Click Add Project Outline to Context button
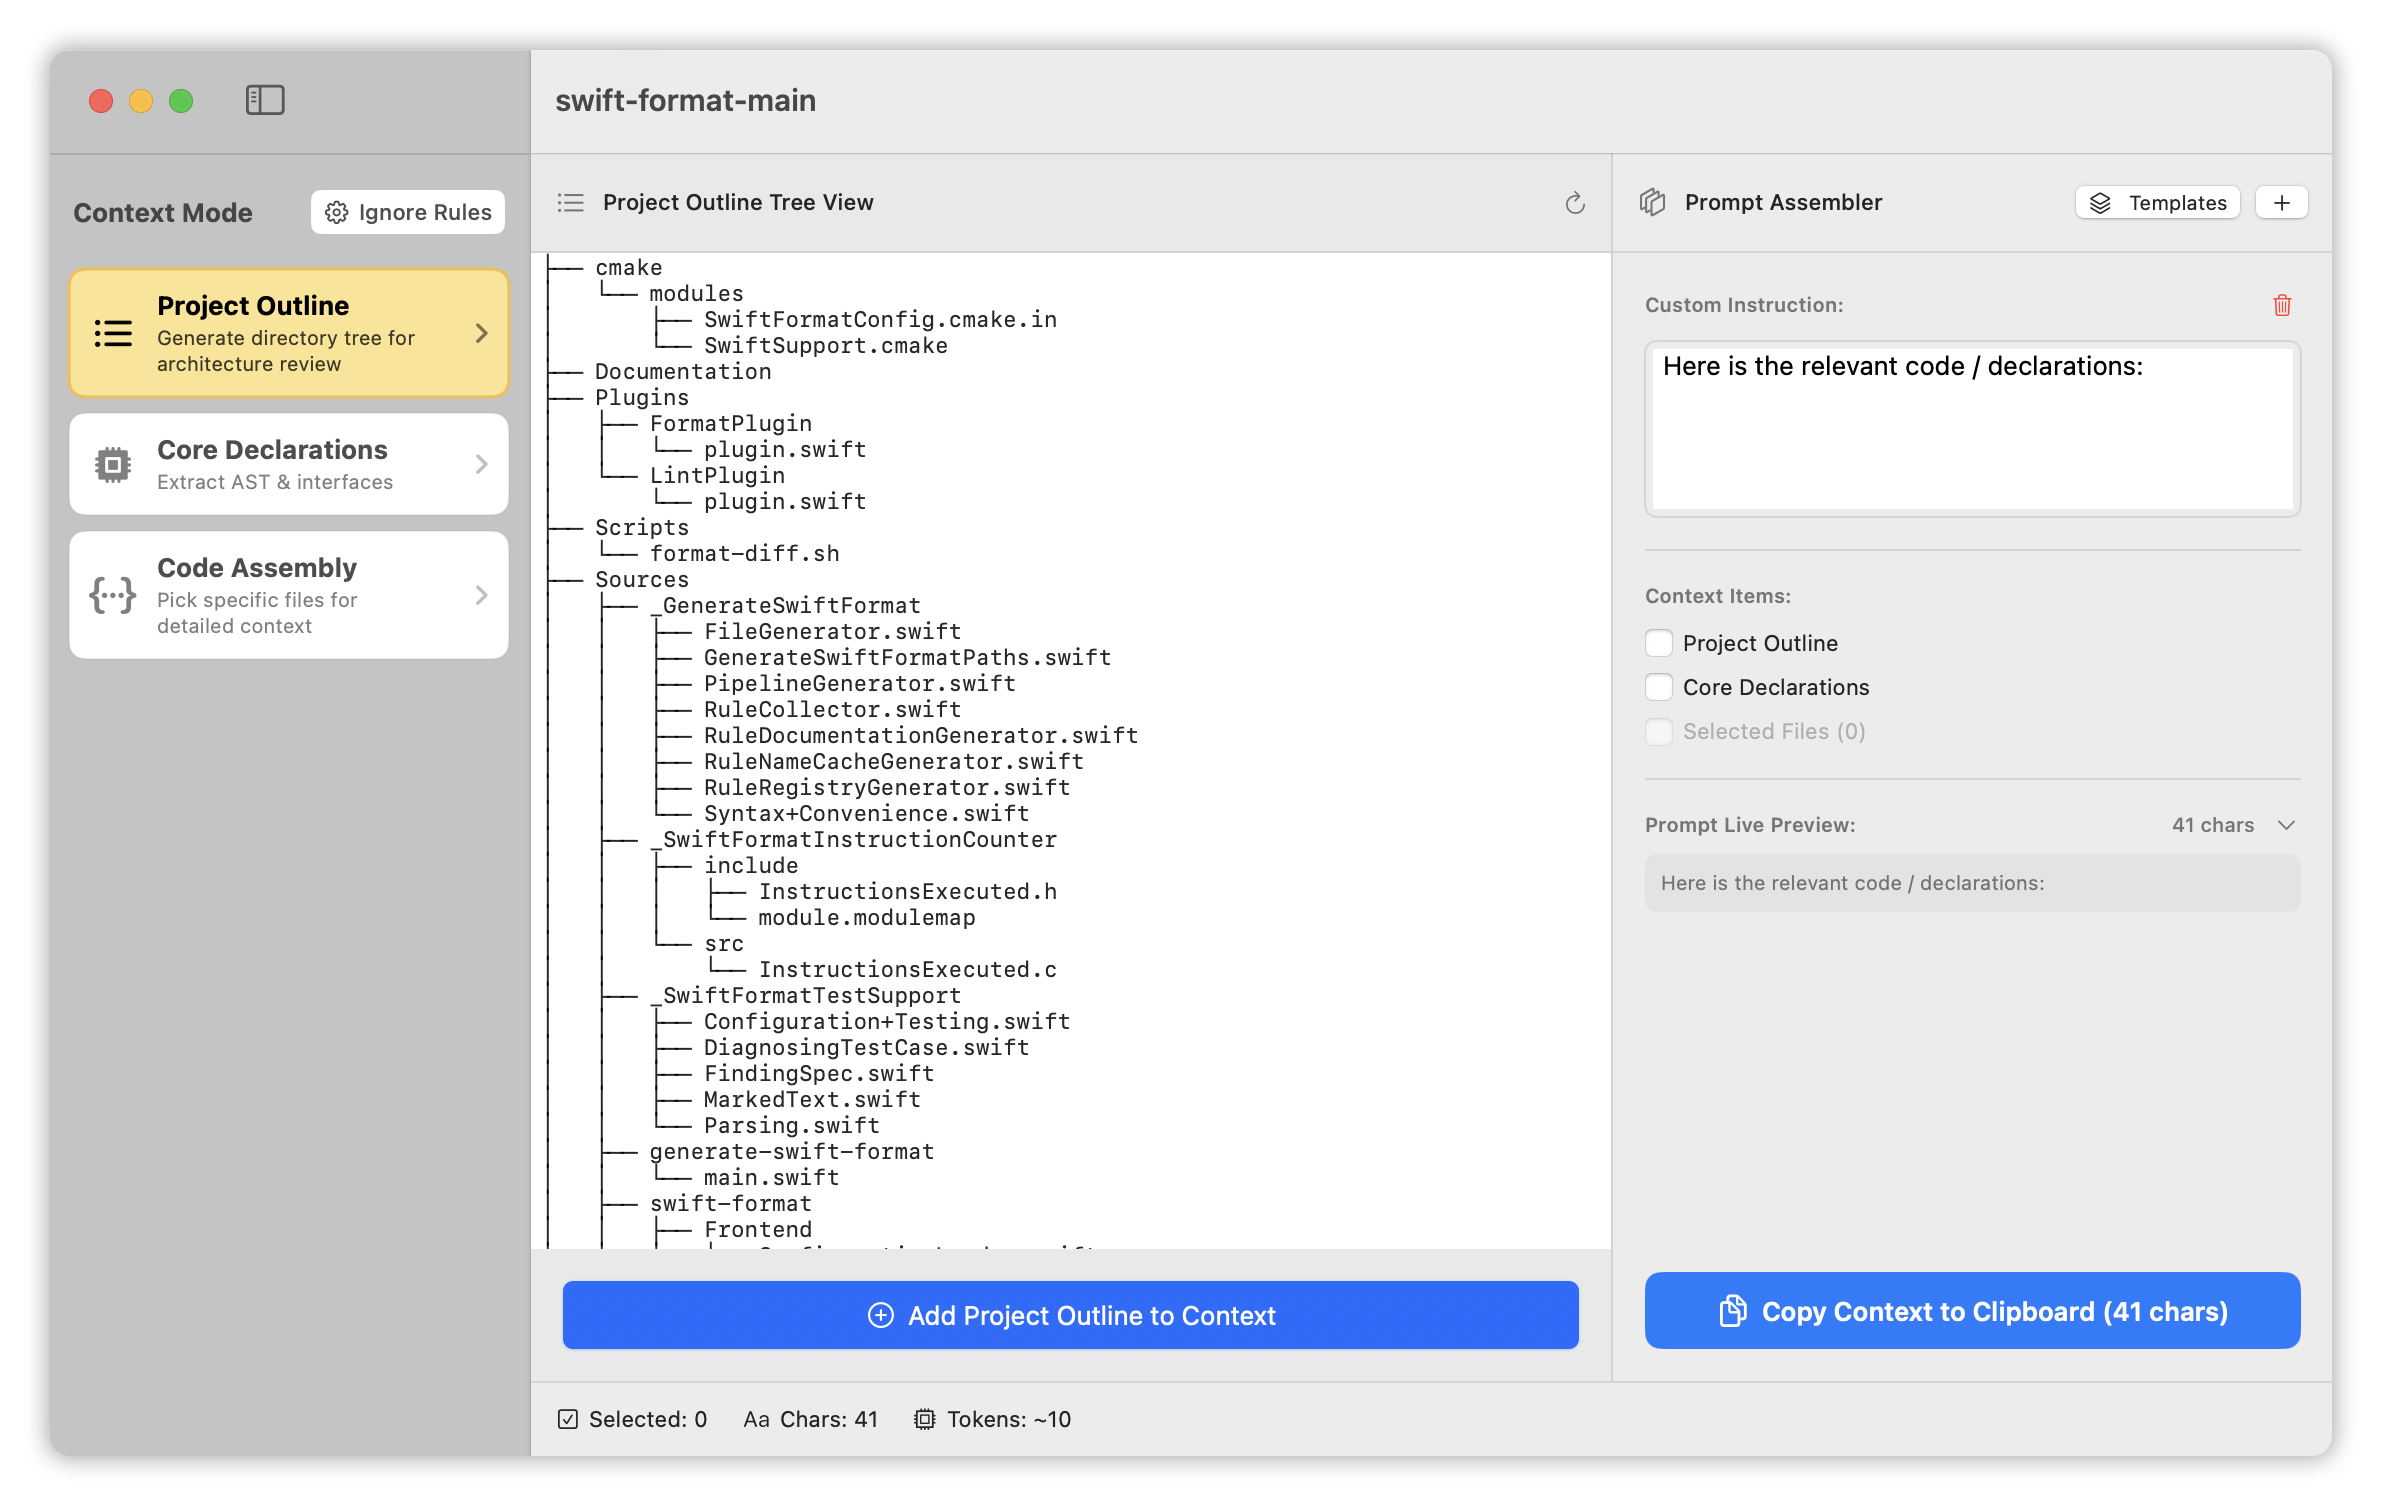Image resolution: width=2382 pixels, height=1506 pixels. (x=1071, y=1315)
